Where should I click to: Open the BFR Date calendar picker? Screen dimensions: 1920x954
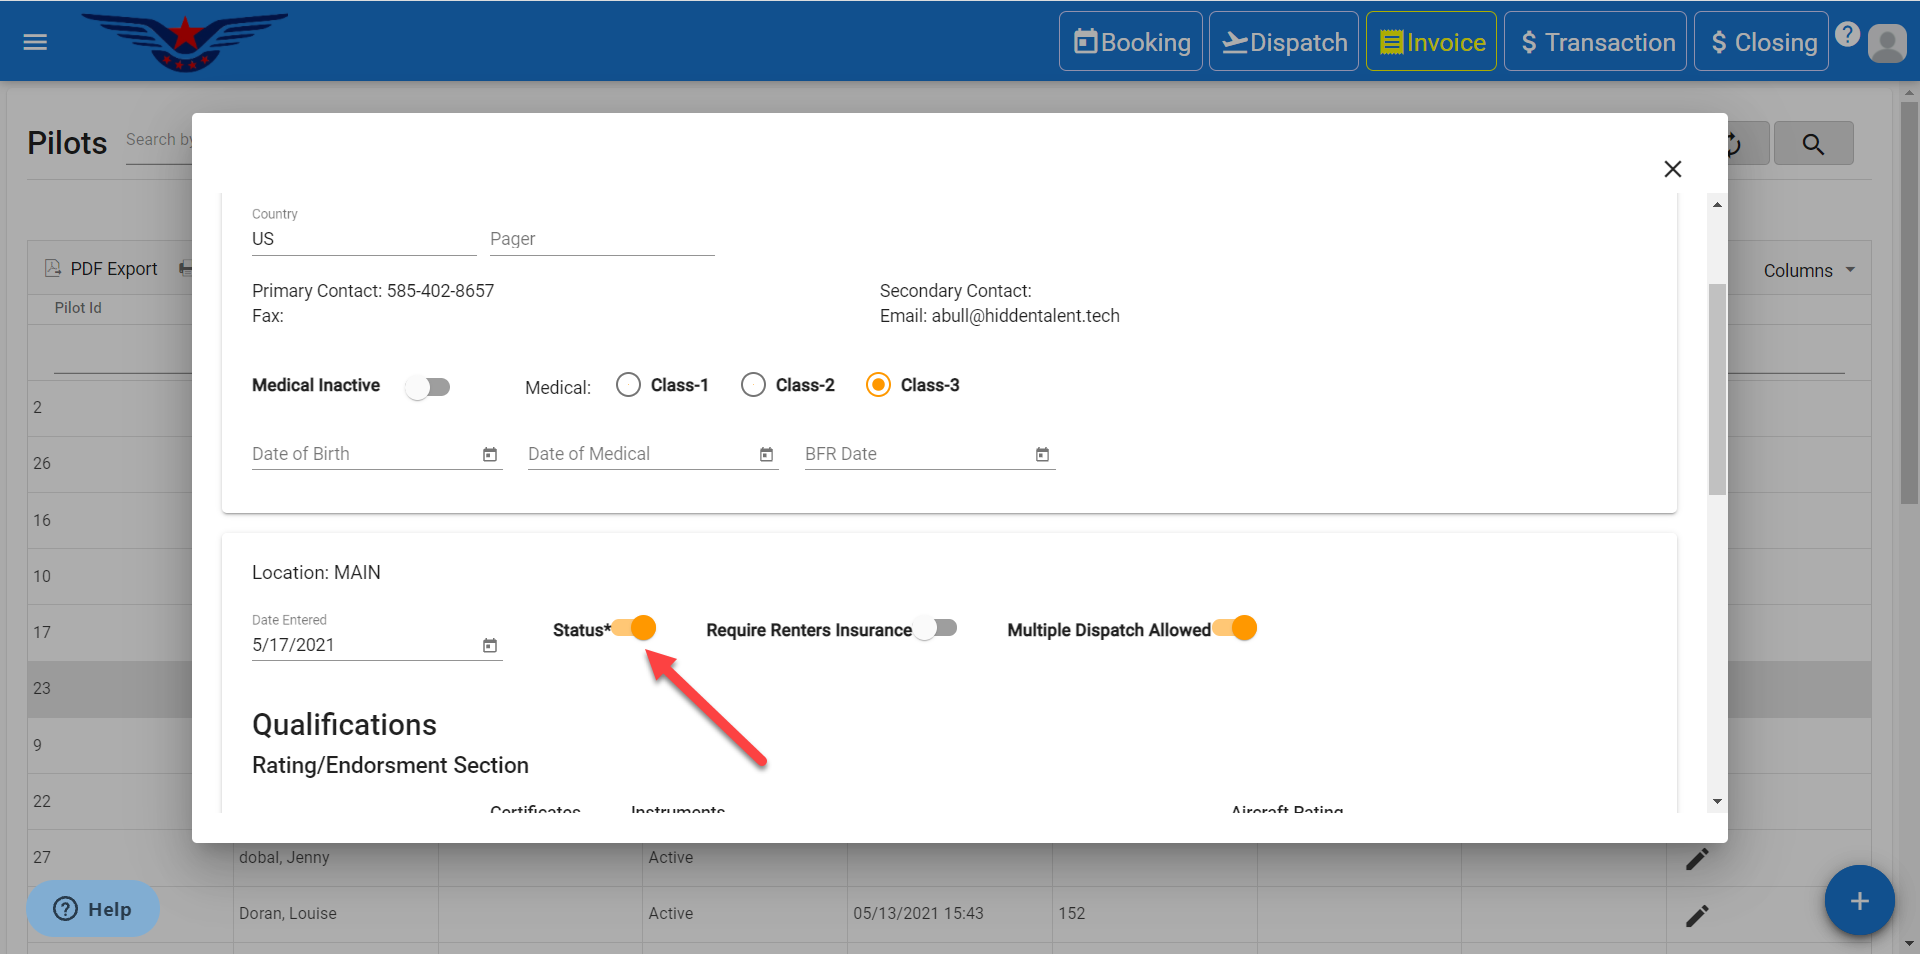pyautogui.click(x=1042, y=455)
